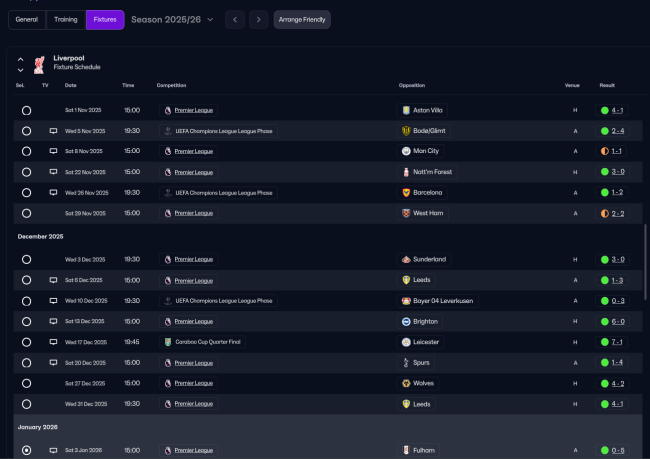
Task: Click the Barcelona club crest icon
Action: point(406,192)
